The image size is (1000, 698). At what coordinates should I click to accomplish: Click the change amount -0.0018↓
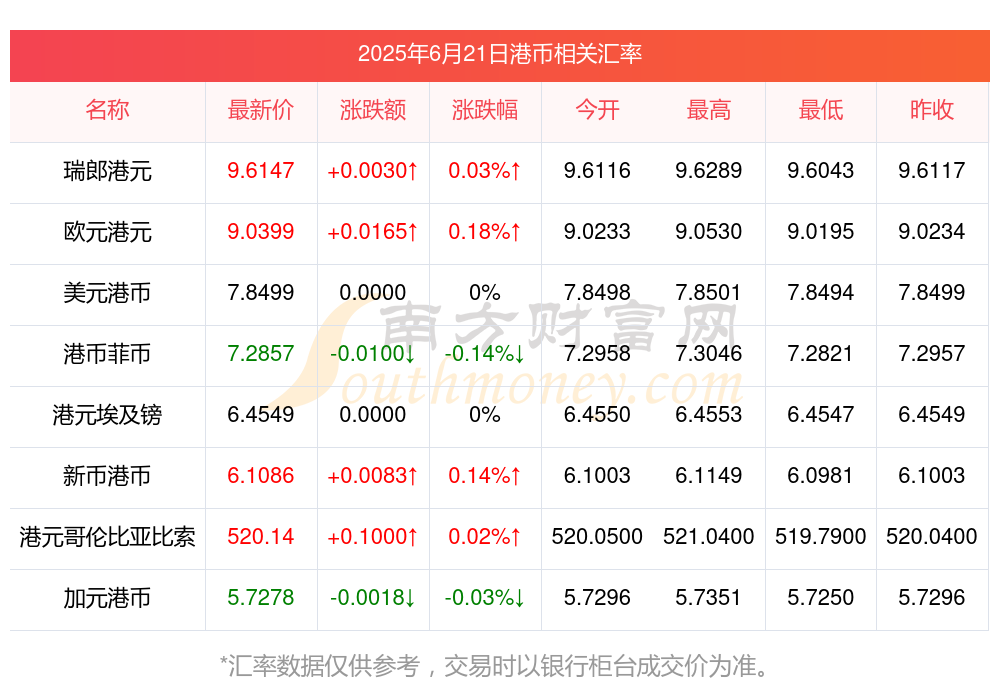click(x=372, y=597)
